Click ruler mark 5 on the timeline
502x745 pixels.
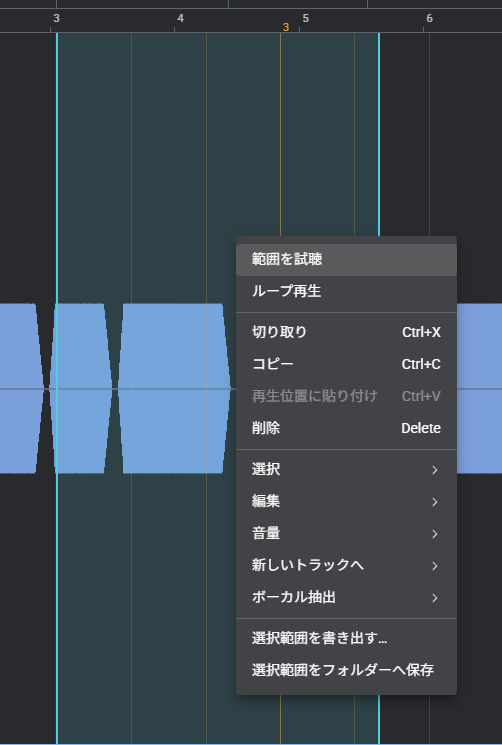pos(305,19)
